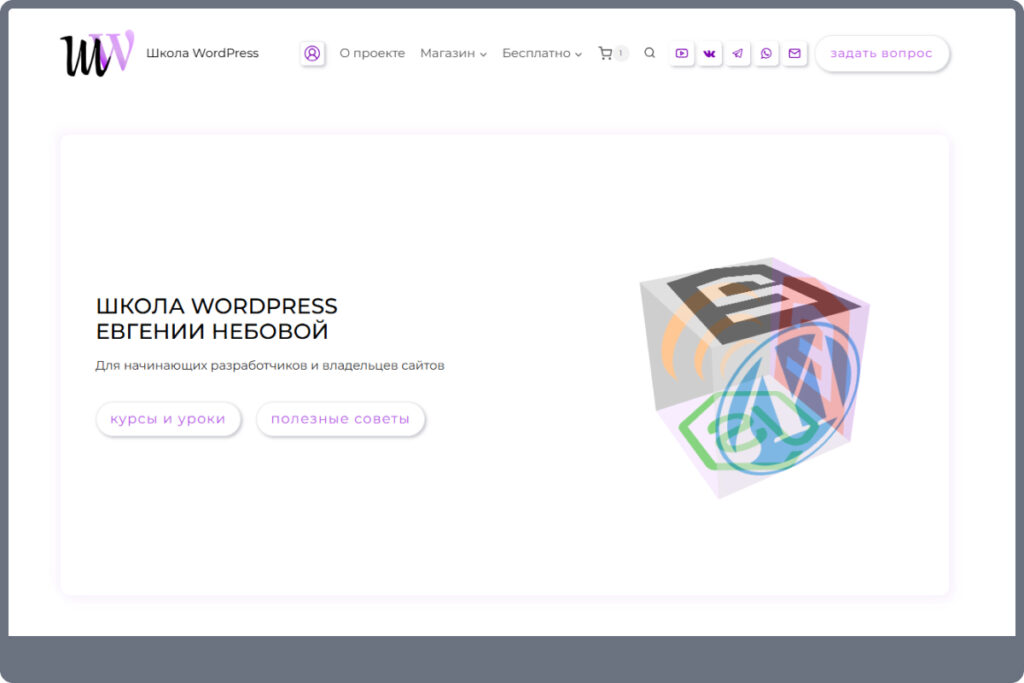
Task: Open полезные советы button
Action: 340,419
